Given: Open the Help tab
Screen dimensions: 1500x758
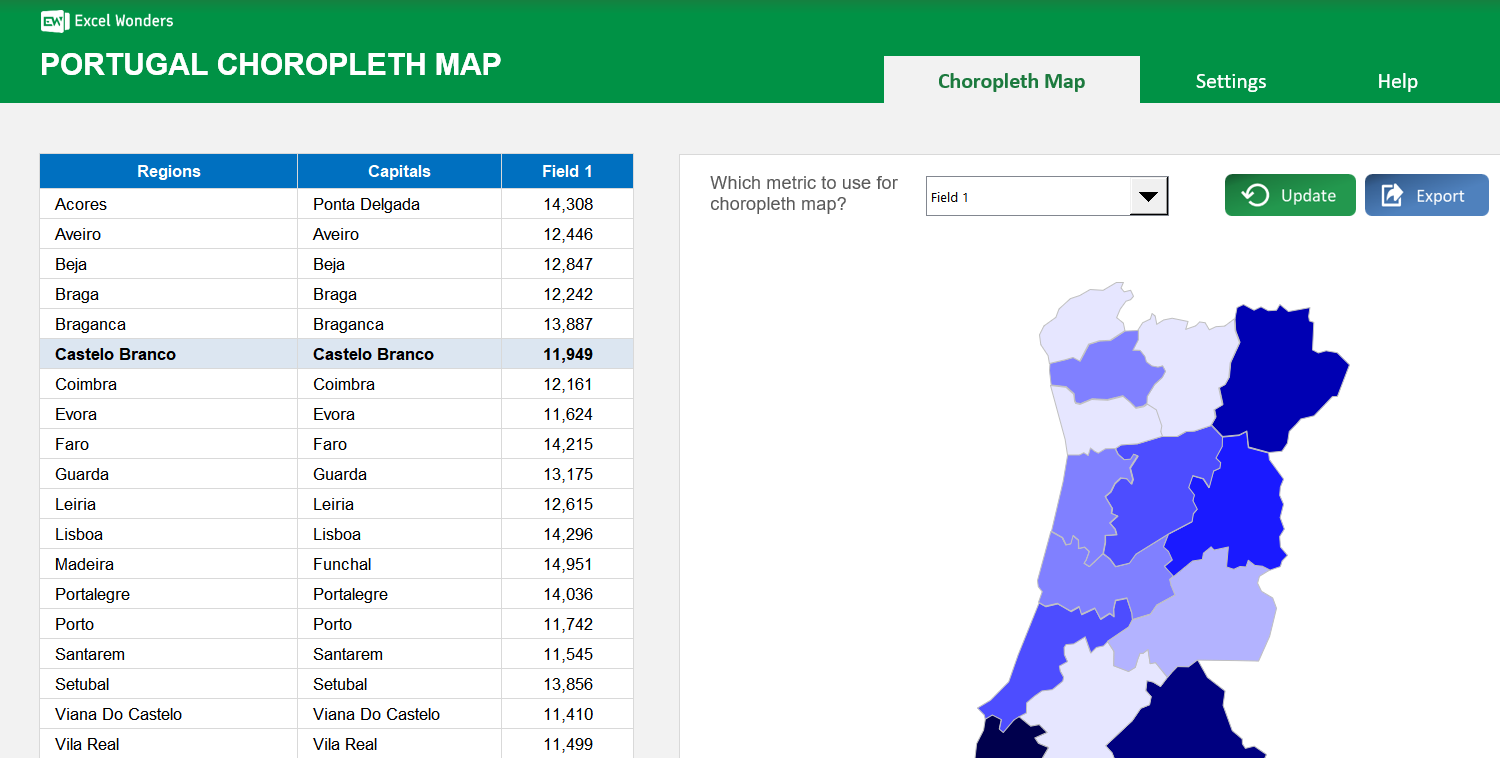Looking at the screenshot, I should click(1397, 81).
